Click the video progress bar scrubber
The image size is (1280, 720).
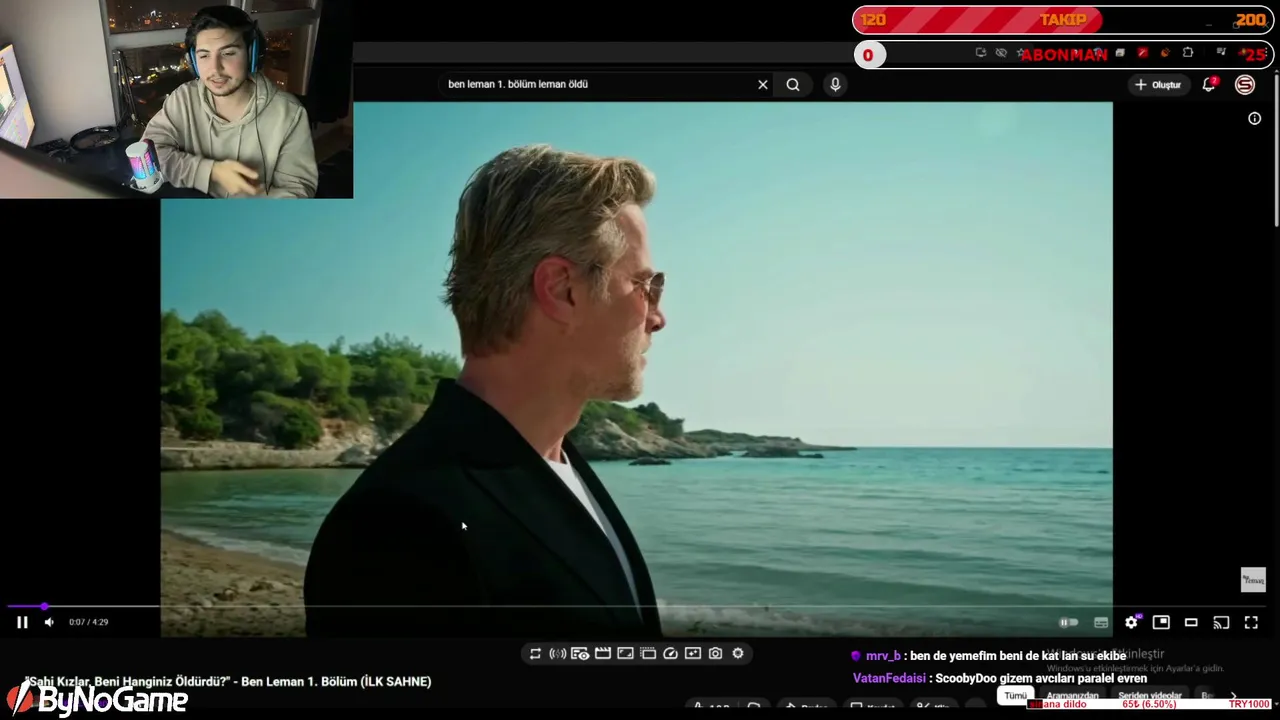(x=44, y=606)
